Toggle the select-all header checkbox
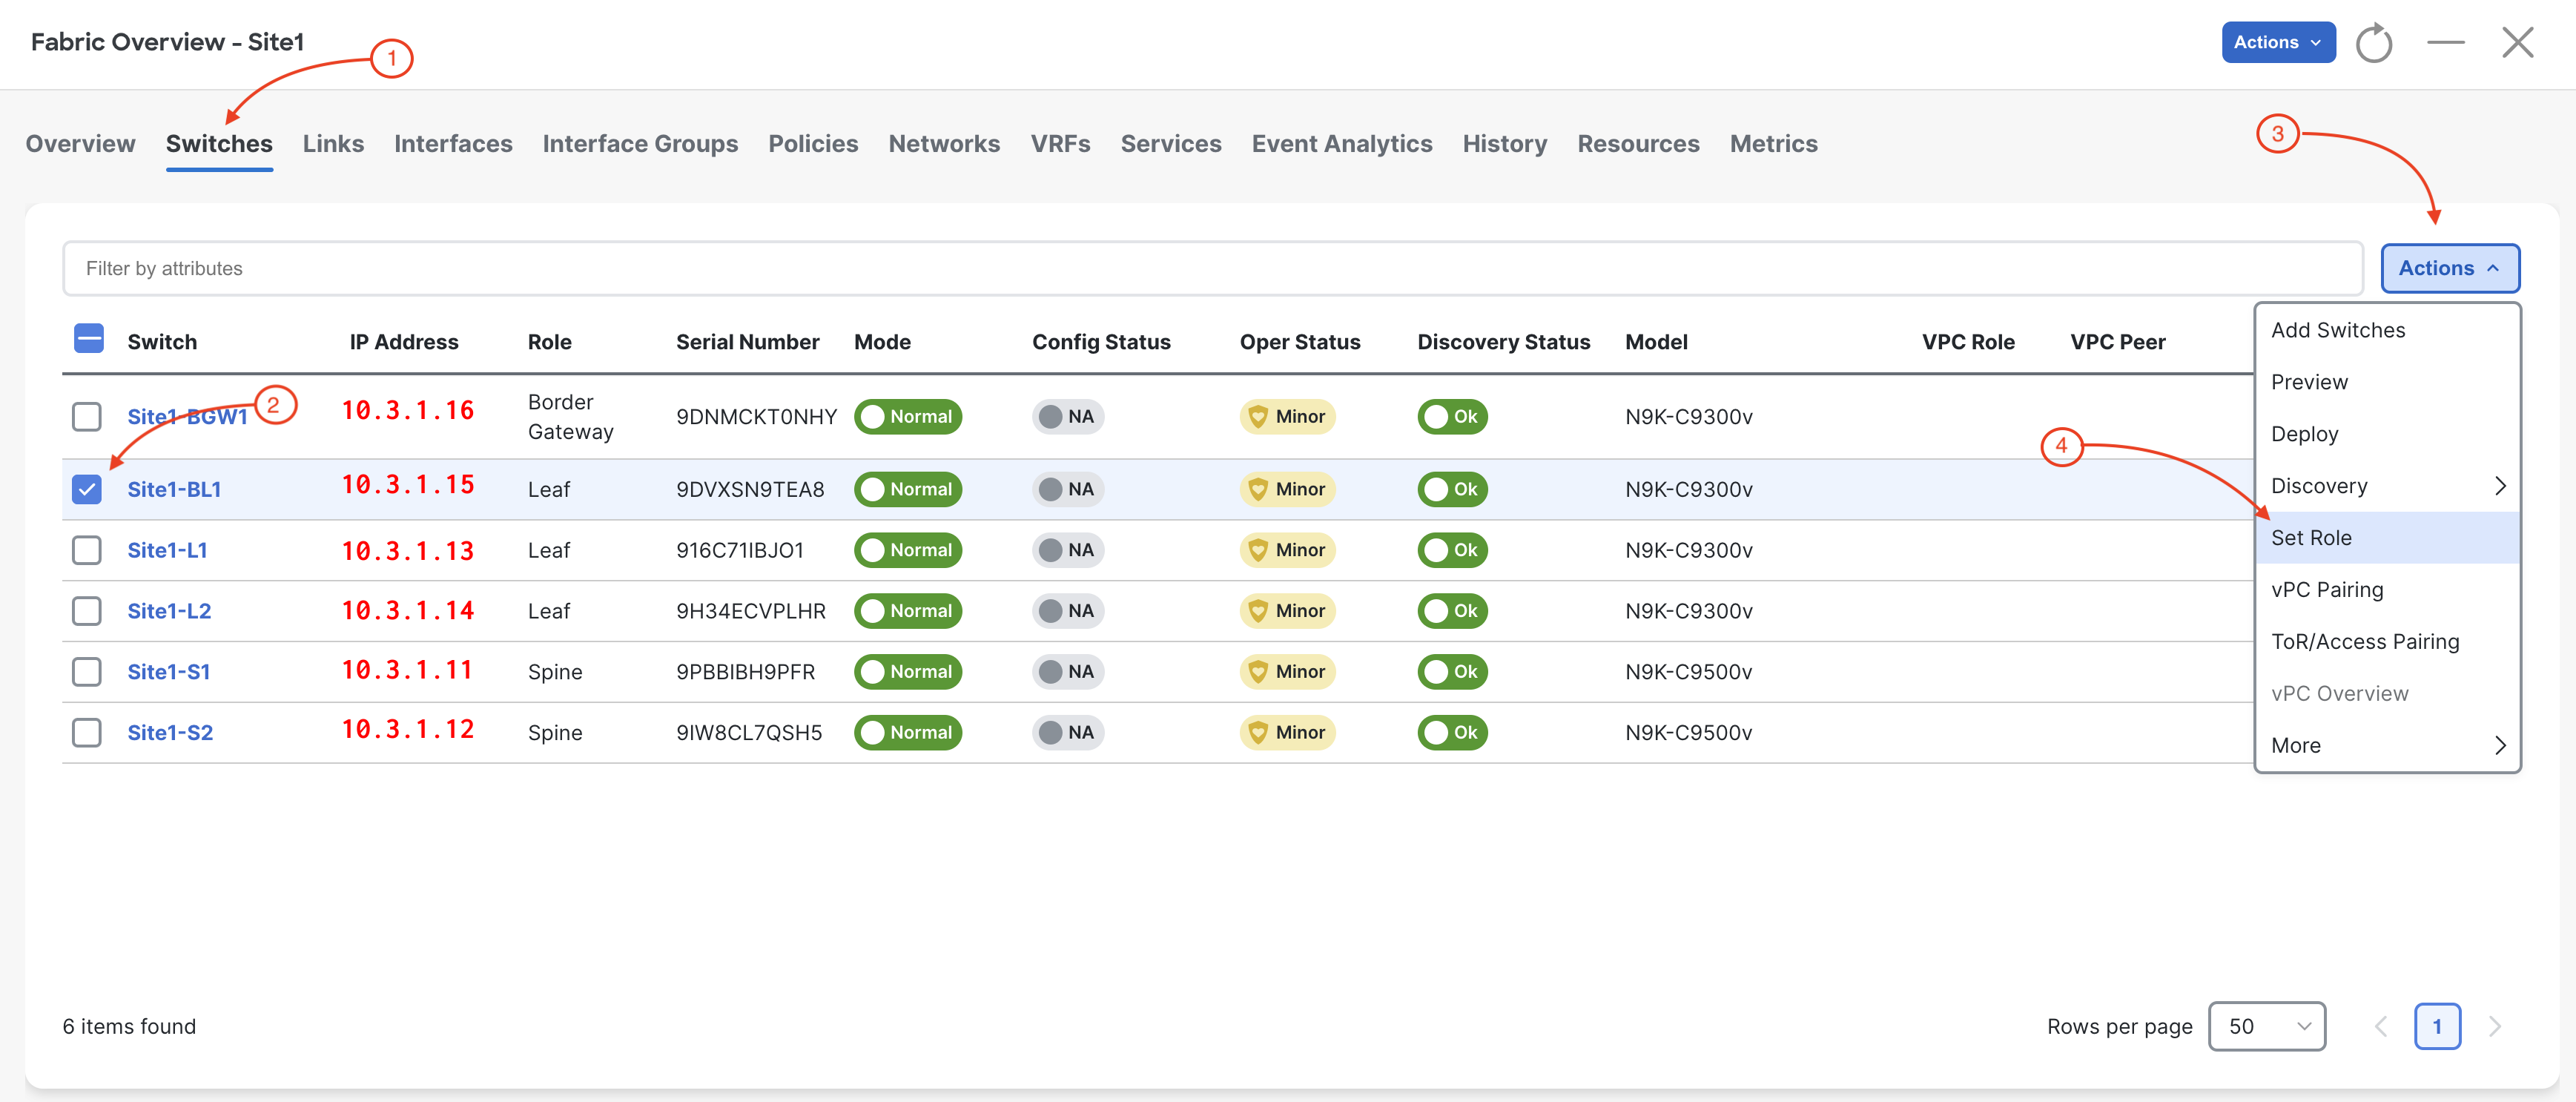This screenshot has height=1102, width=2576. tap(88, 339)
